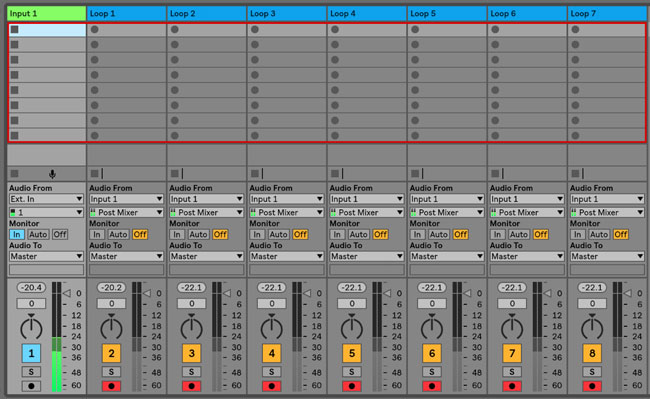Arm the Input 1 track record button

click(31, 386)
